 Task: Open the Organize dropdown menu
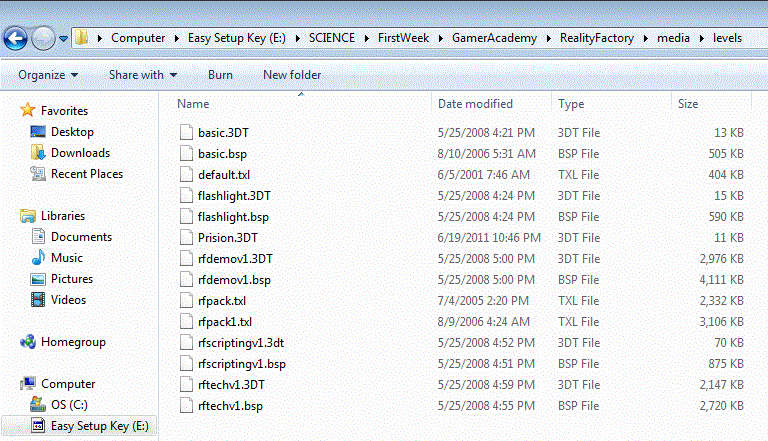pyautogui.click(x=48, y=75)
